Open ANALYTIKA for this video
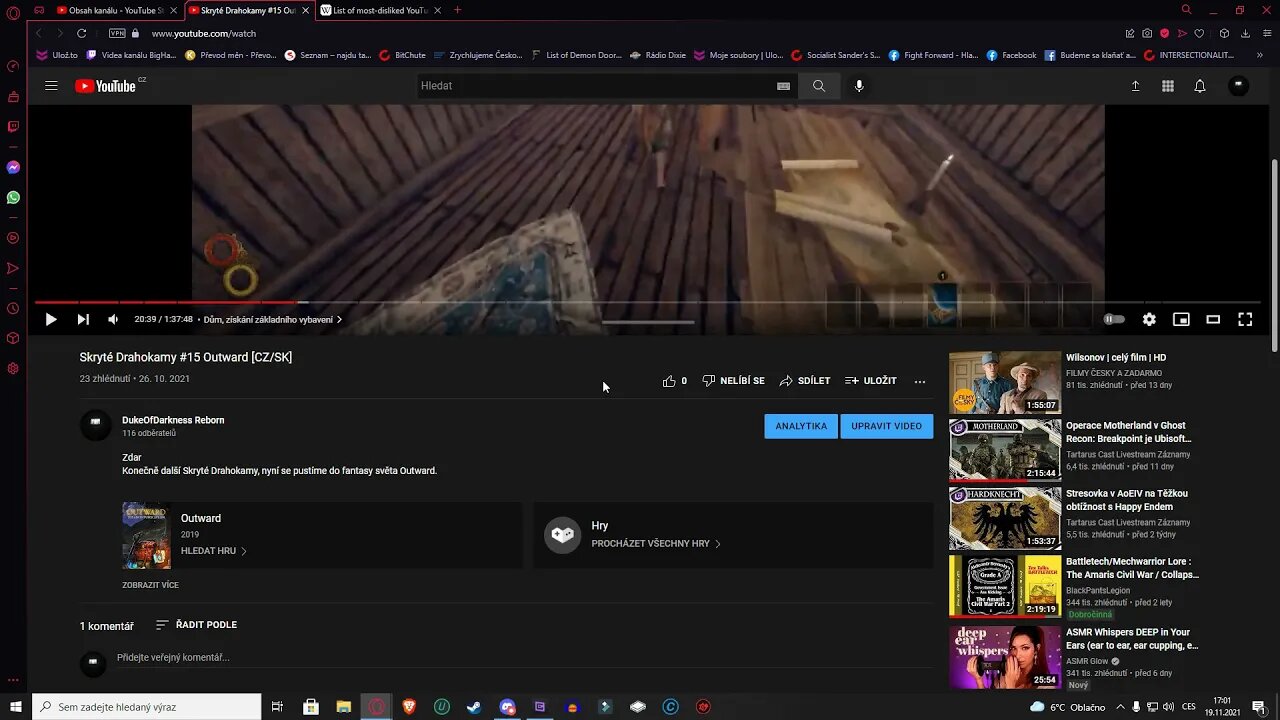Viewport: 1280px width, 720px height. (801, 426)
